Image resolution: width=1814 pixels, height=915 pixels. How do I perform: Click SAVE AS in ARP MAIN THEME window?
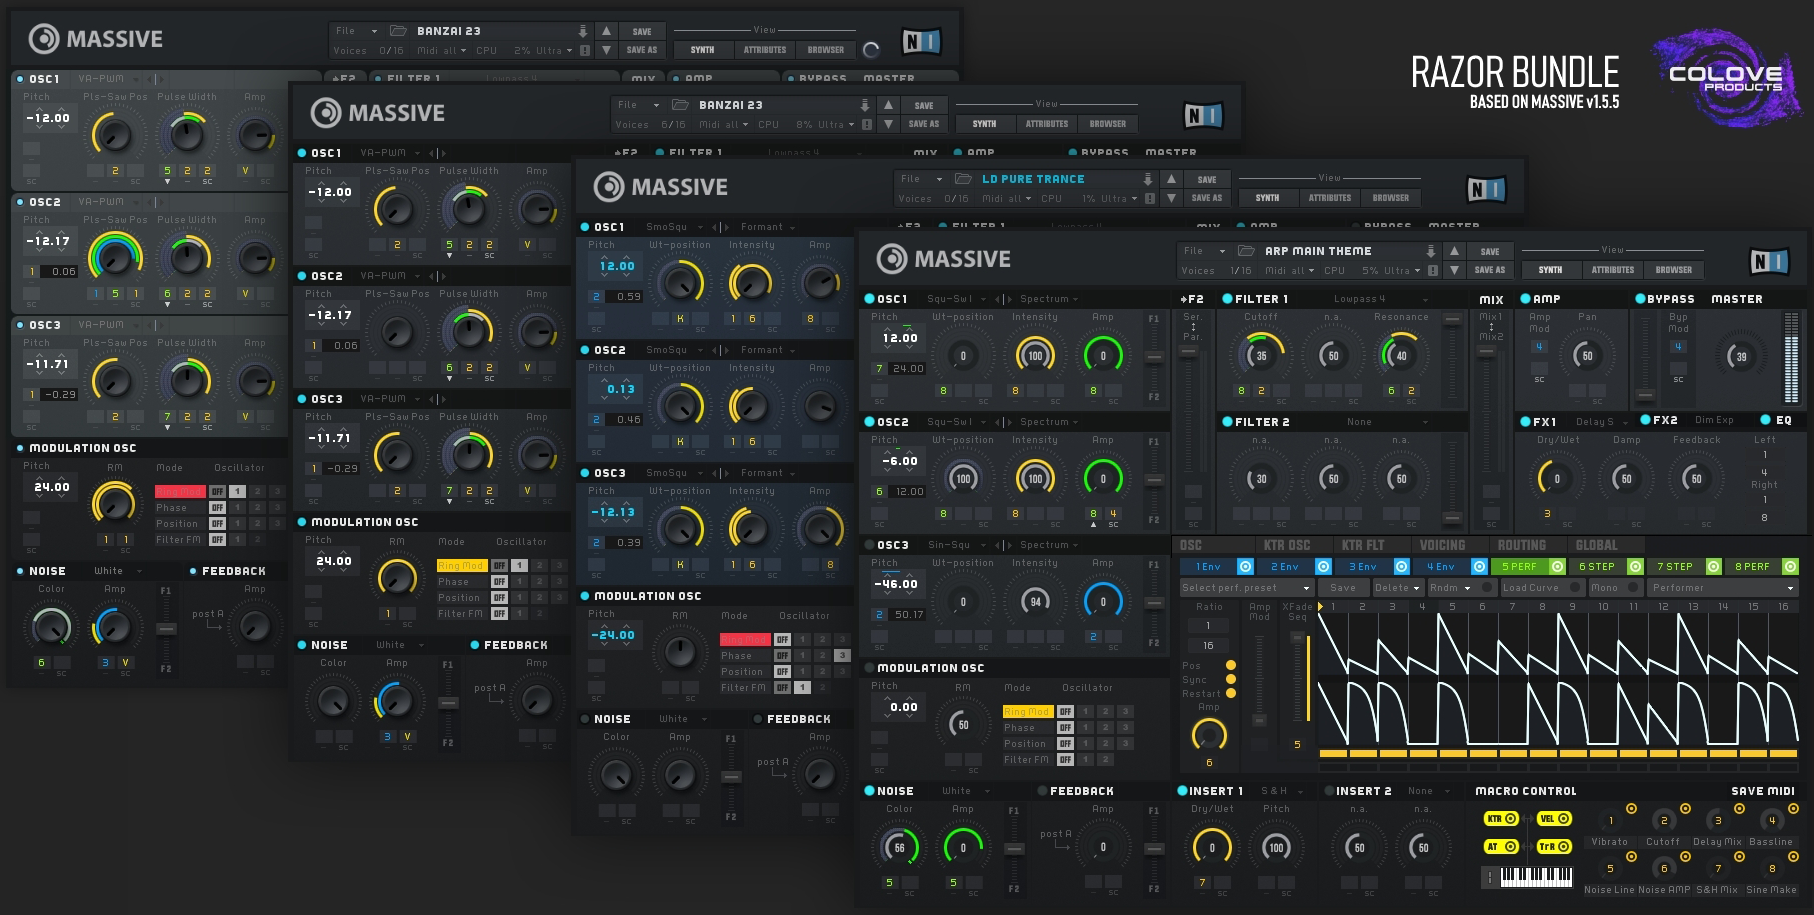tap(1490, 270)
